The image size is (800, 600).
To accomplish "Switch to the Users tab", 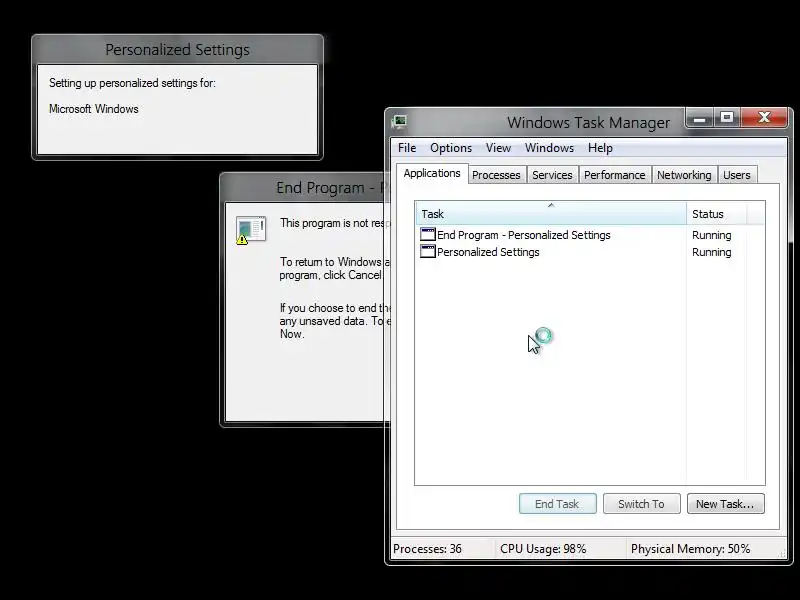I will pyautogui.click(x=737, y=175).
